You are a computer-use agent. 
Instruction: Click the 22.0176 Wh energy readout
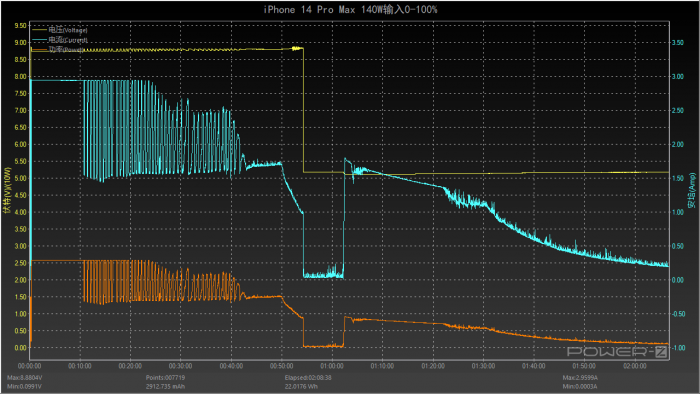click(301, 386)
